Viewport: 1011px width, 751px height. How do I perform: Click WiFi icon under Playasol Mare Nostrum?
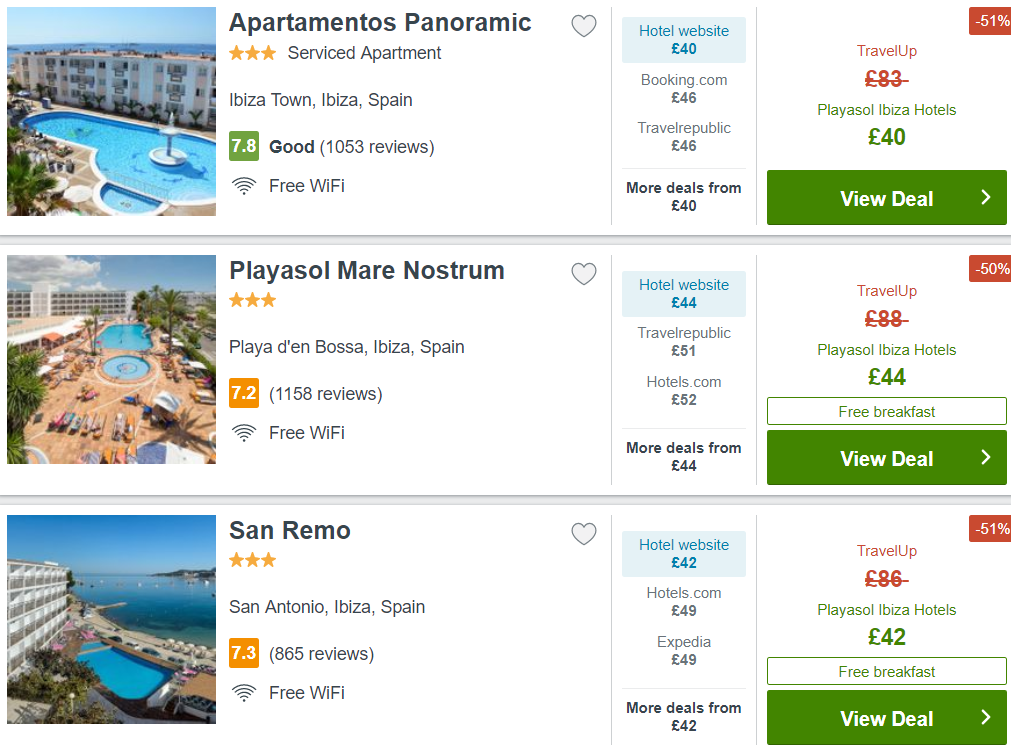tap(244, 433)
